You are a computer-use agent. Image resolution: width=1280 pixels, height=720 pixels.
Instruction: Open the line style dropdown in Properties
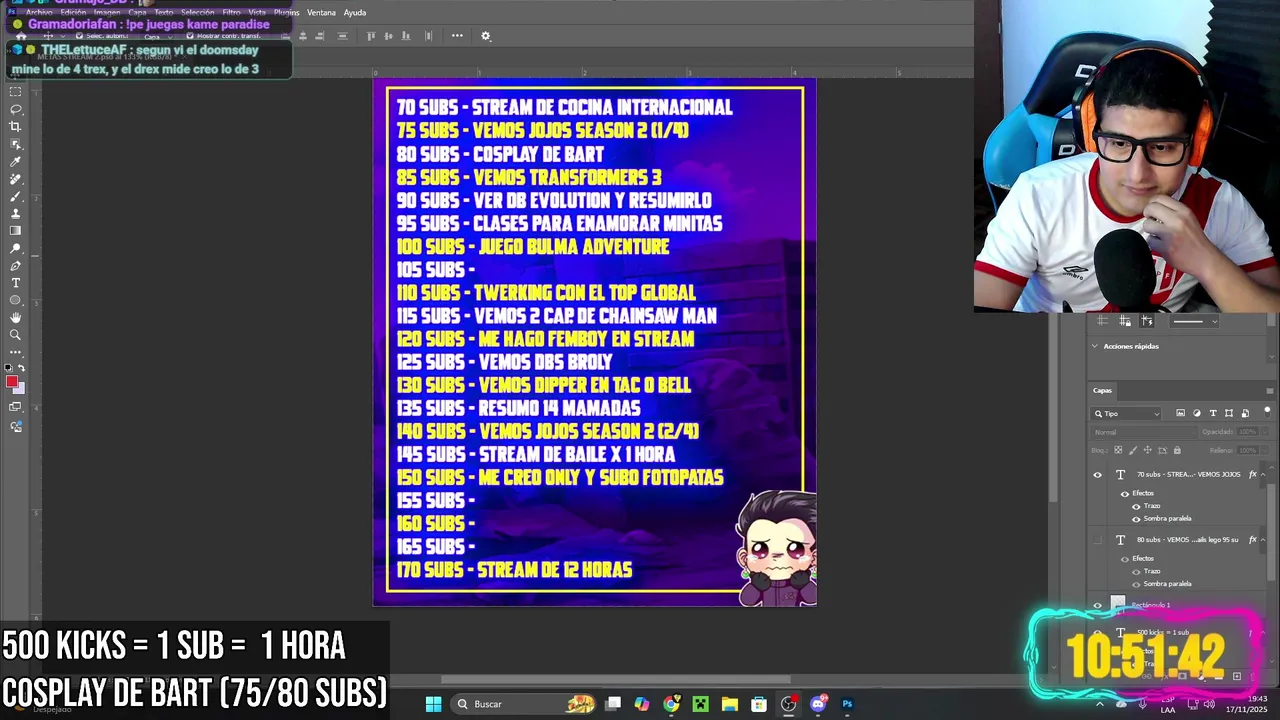point(1195,321)
